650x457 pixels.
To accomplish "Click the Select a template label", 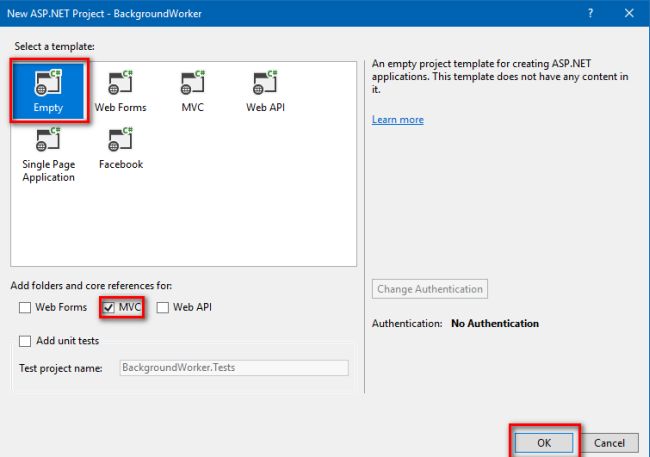I will click(54, 46).
